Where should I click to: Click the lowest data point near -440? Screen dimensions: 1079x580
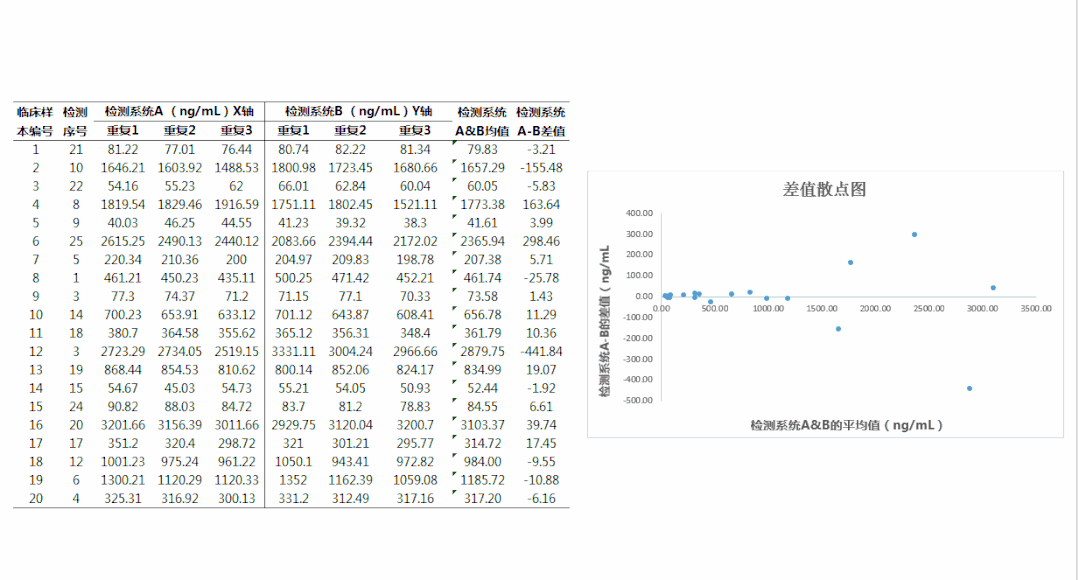coord(969,388)
